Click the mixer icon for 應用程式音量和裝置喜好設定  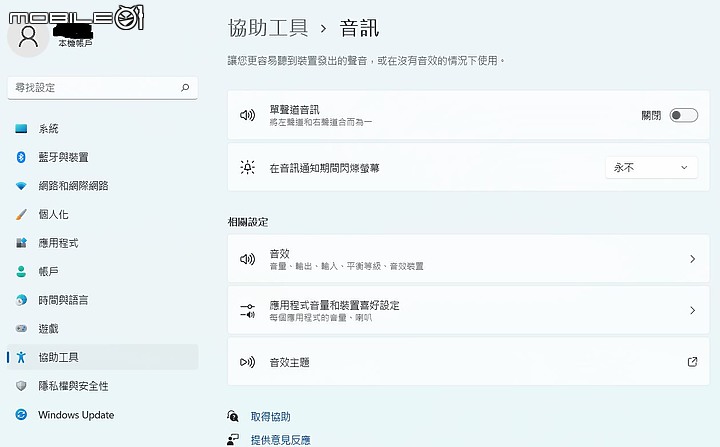tap(248, 311)
